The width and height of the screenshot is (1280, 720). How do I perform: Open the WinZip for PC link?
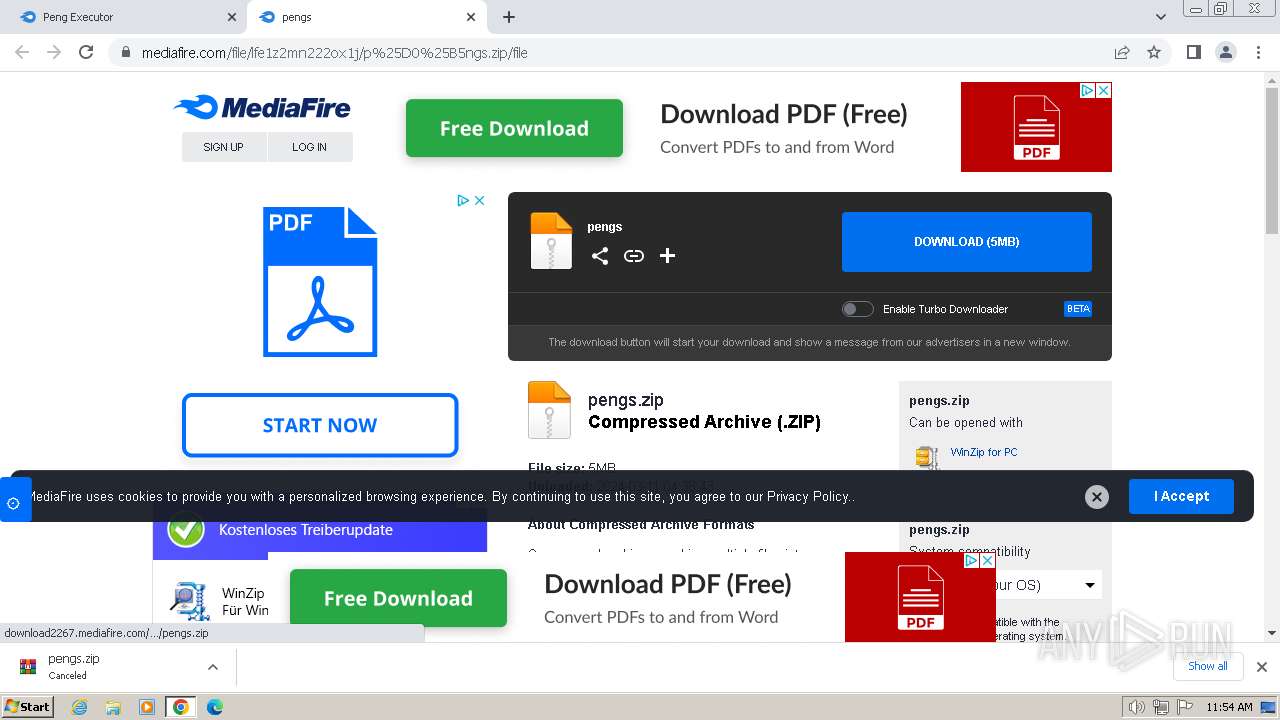pyautogui.click(x=984, y=452)
